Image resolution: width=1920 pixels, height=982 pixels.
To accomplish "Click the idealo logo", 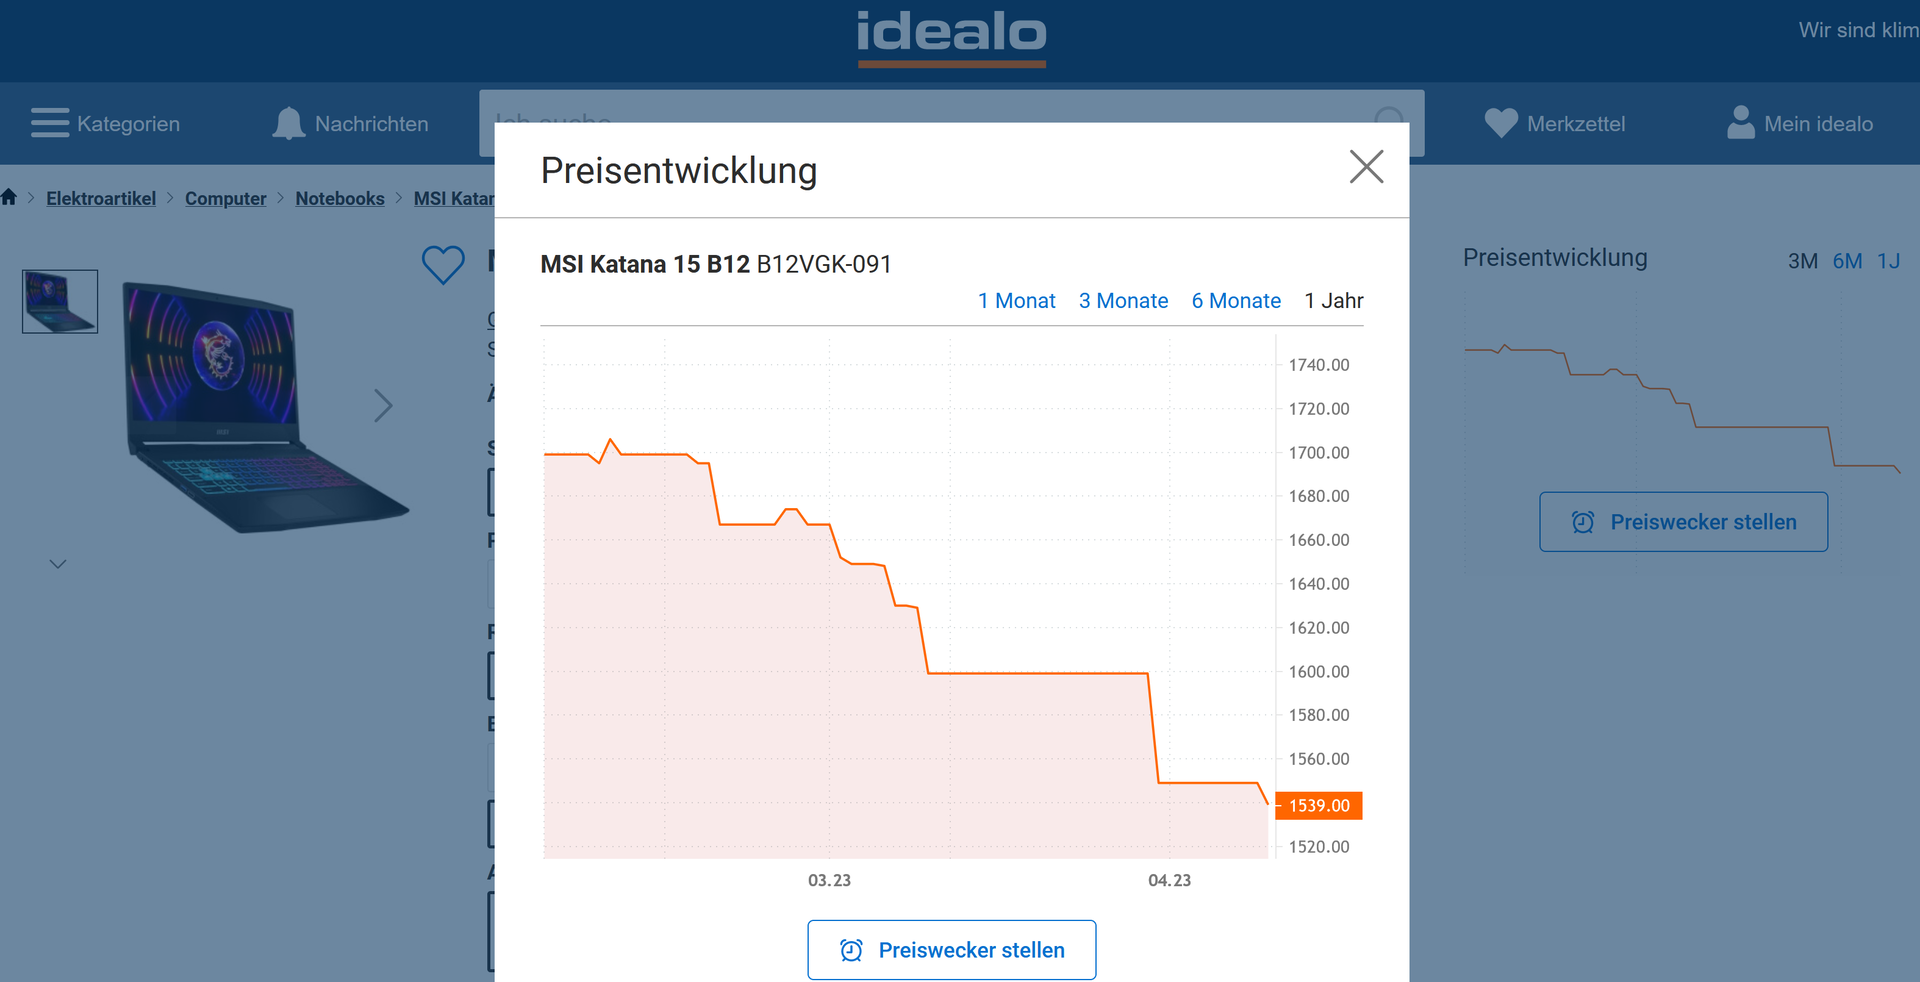I will click(951, 36).
